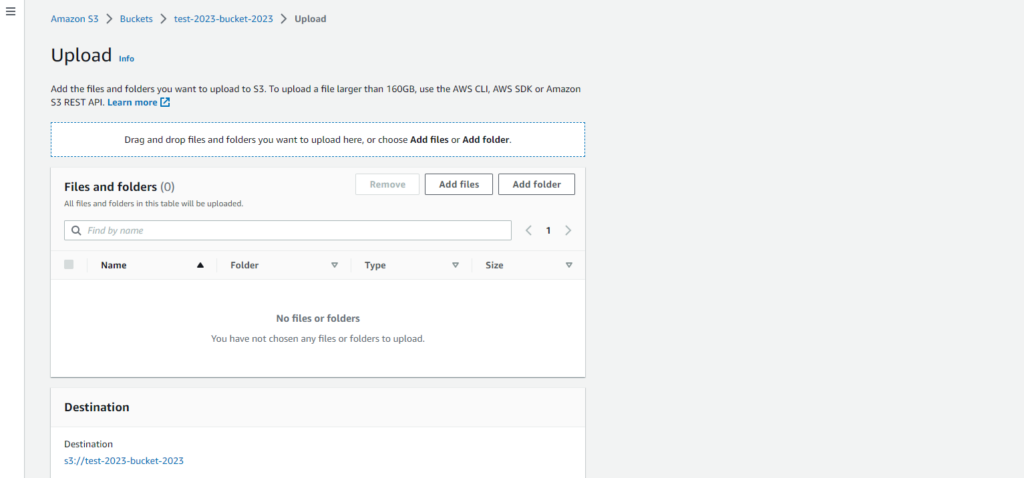Viewport: 1024px width, 478px height.
Task: Open the Learn more external link icon
Action: (x=165, y=103)
